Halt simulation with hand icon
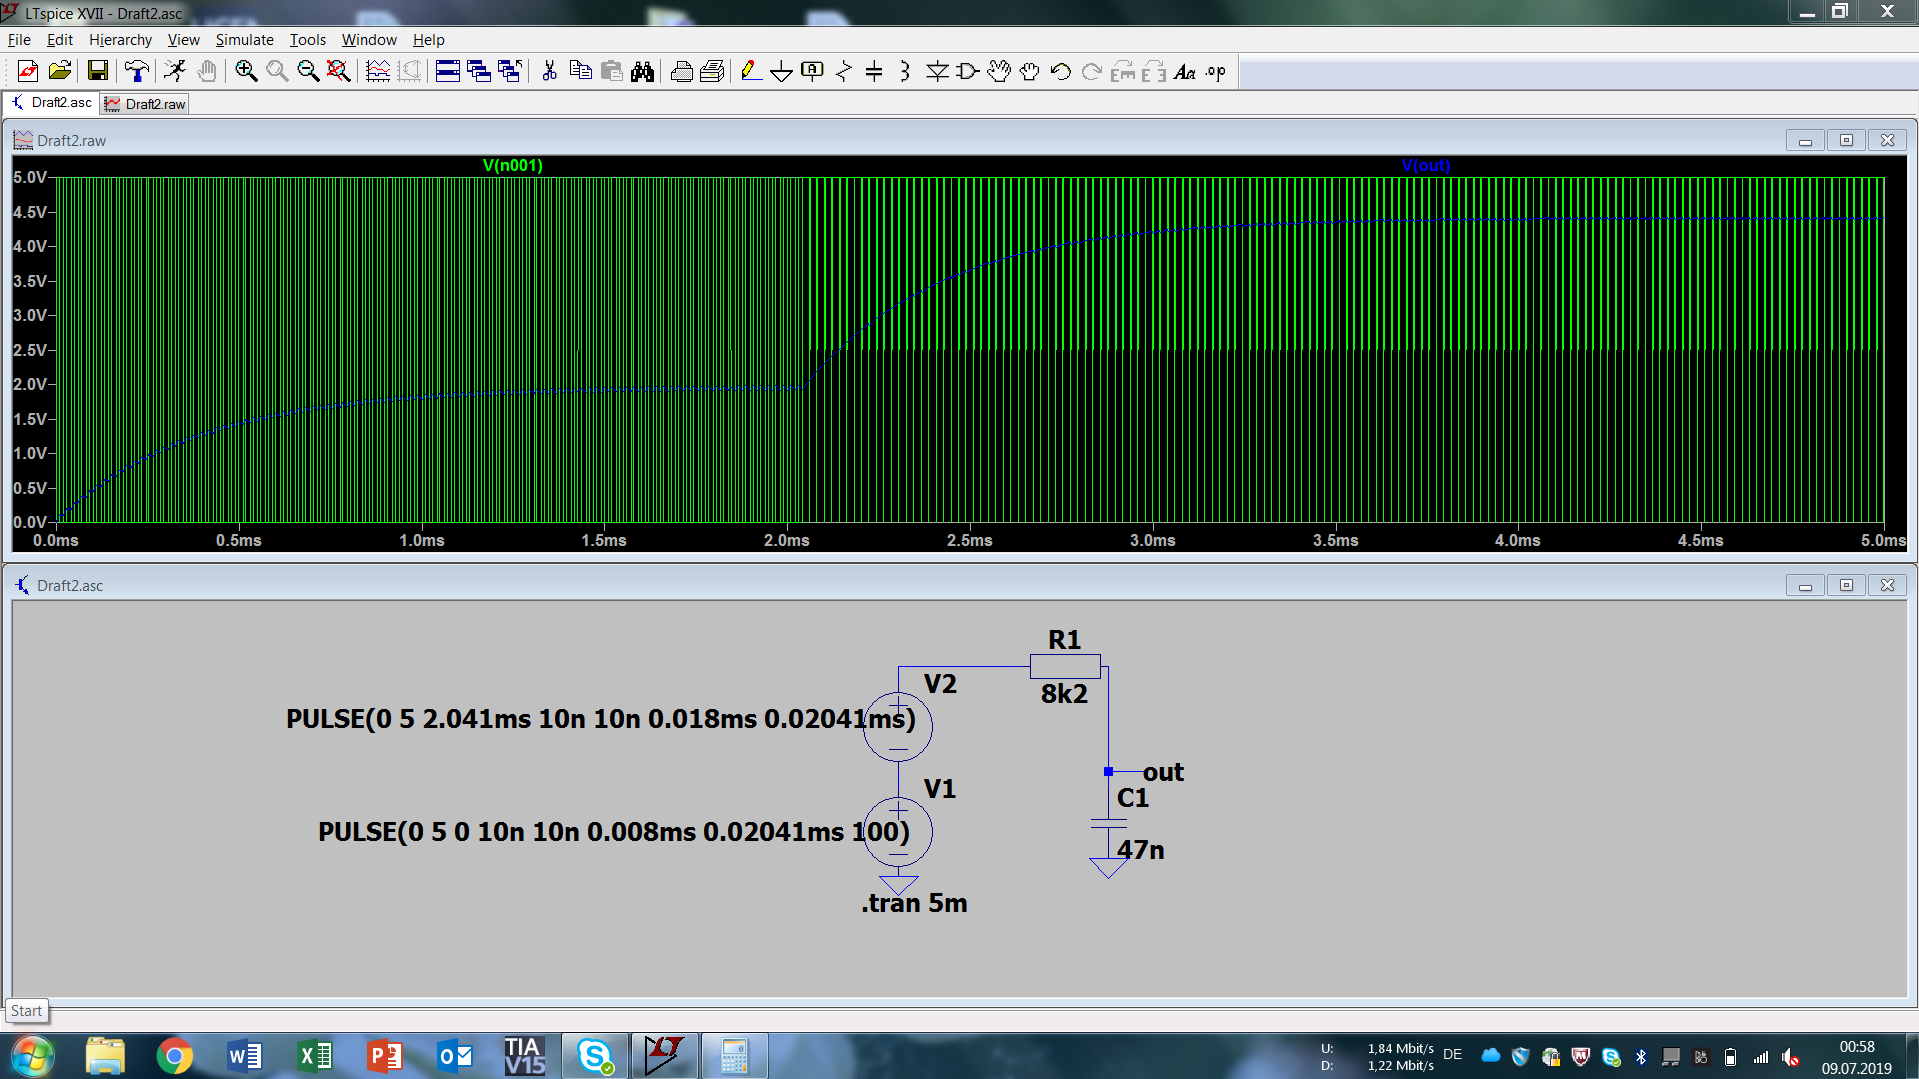Screen dimensions: 1919x1079 (x=207, y=71)
